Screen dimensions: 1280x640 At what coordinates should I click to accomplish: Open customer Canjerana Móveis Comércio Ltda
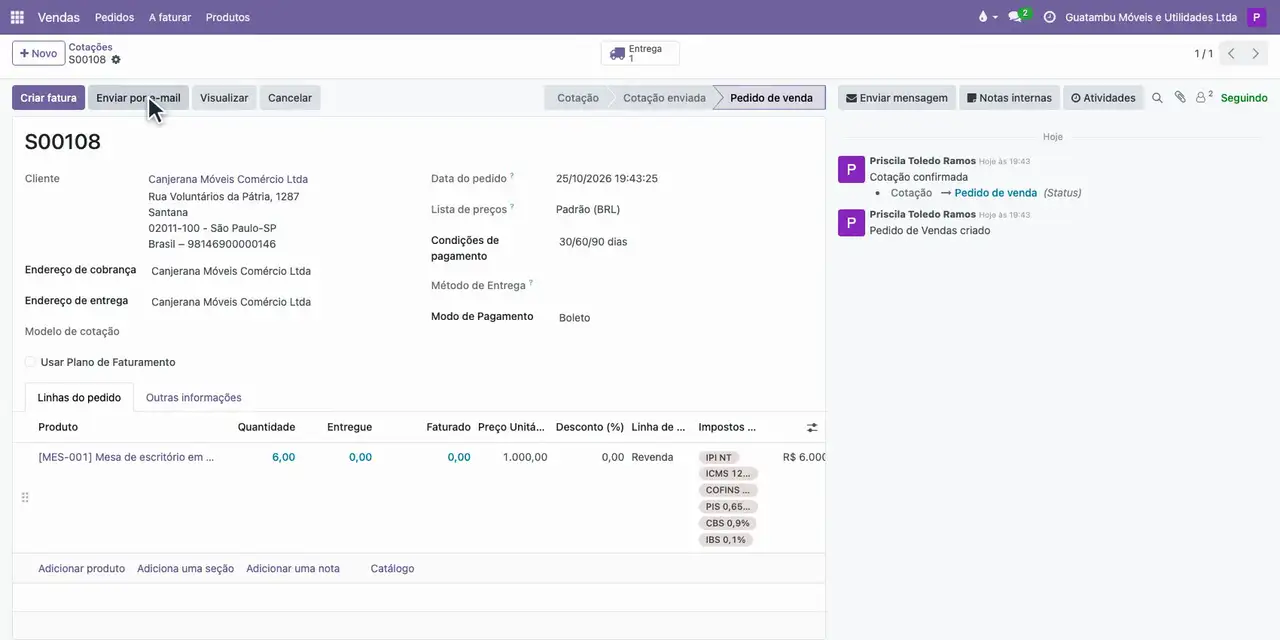click(228, 179)
